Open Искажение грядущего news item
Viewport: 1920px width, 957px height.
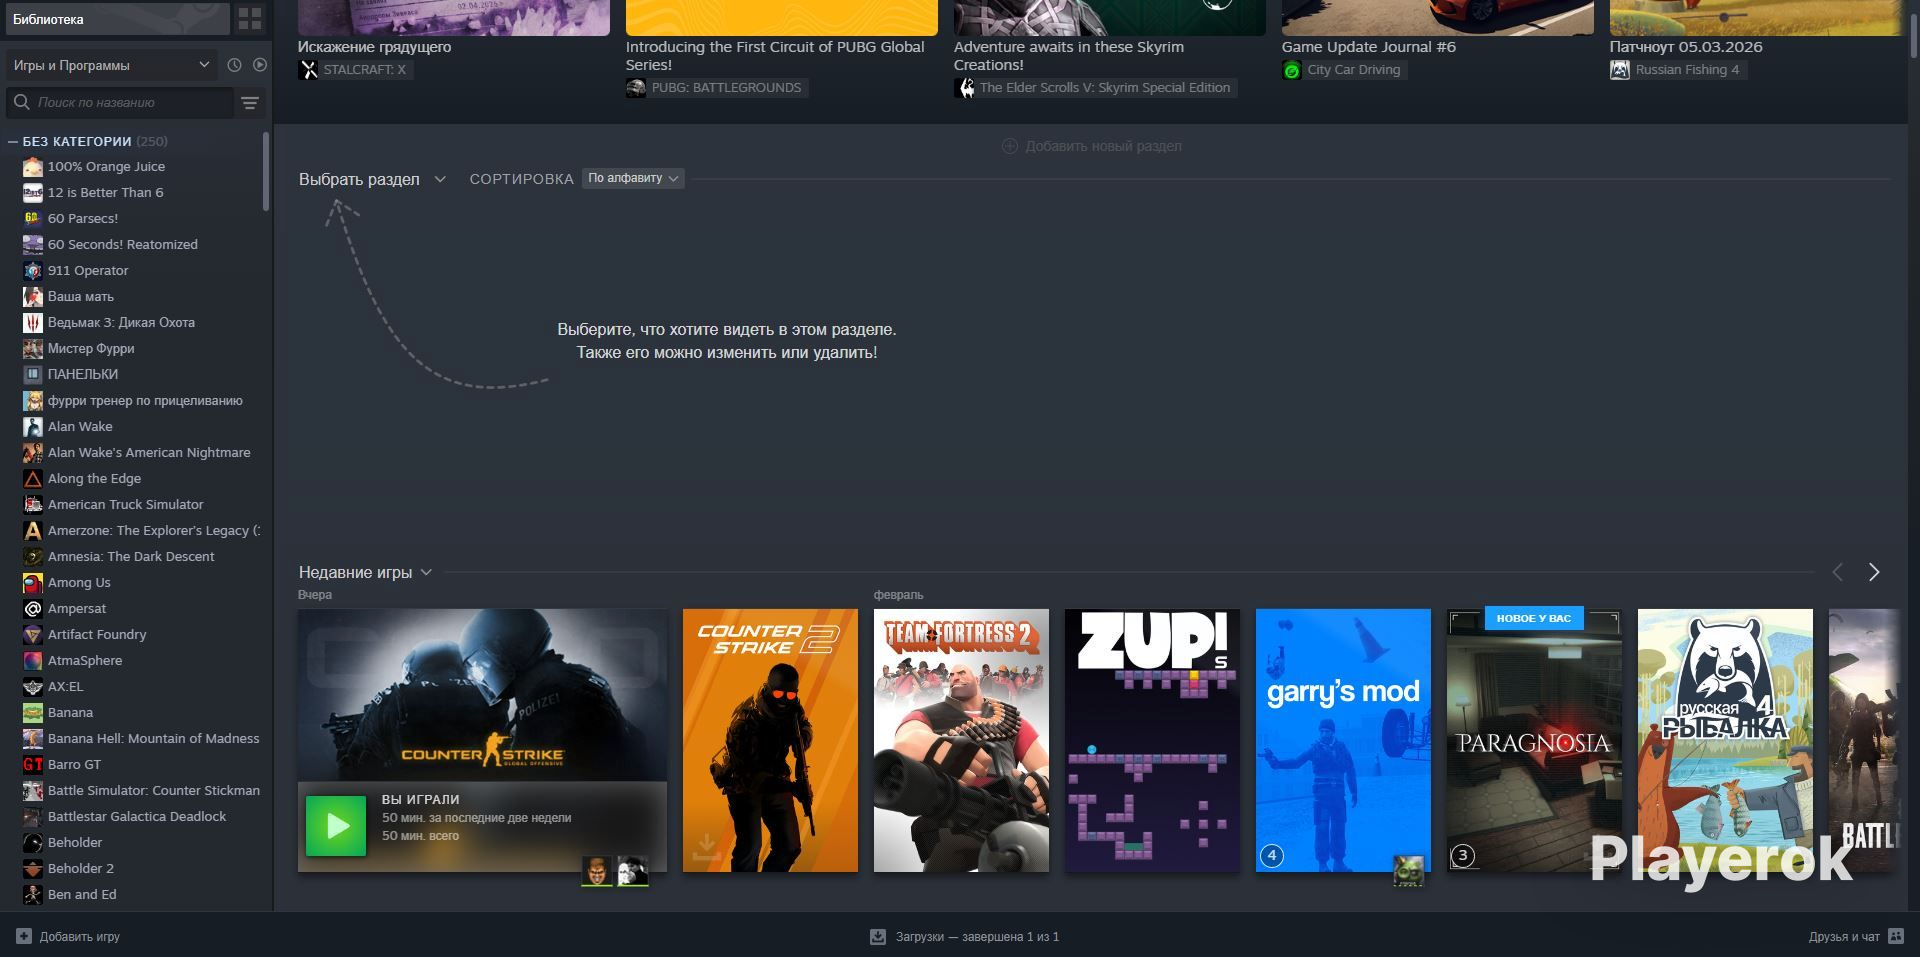click(374, 47)
